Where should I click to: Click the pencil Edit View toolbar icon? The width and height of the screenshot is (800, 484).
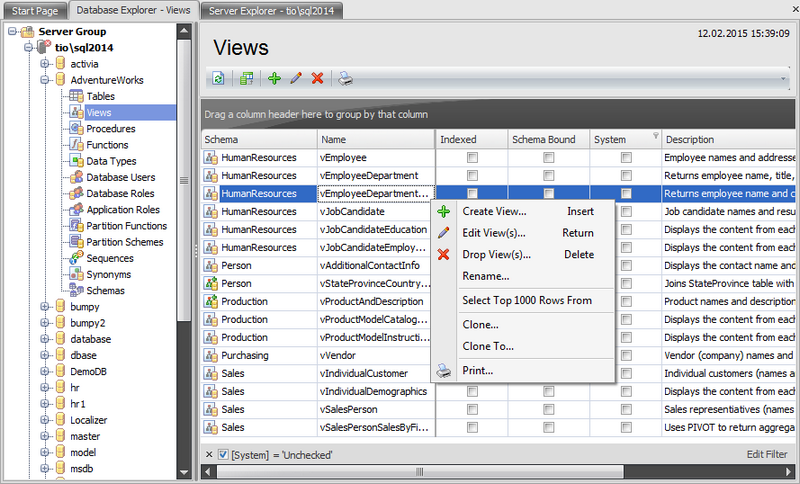click(x=296, y=78)
